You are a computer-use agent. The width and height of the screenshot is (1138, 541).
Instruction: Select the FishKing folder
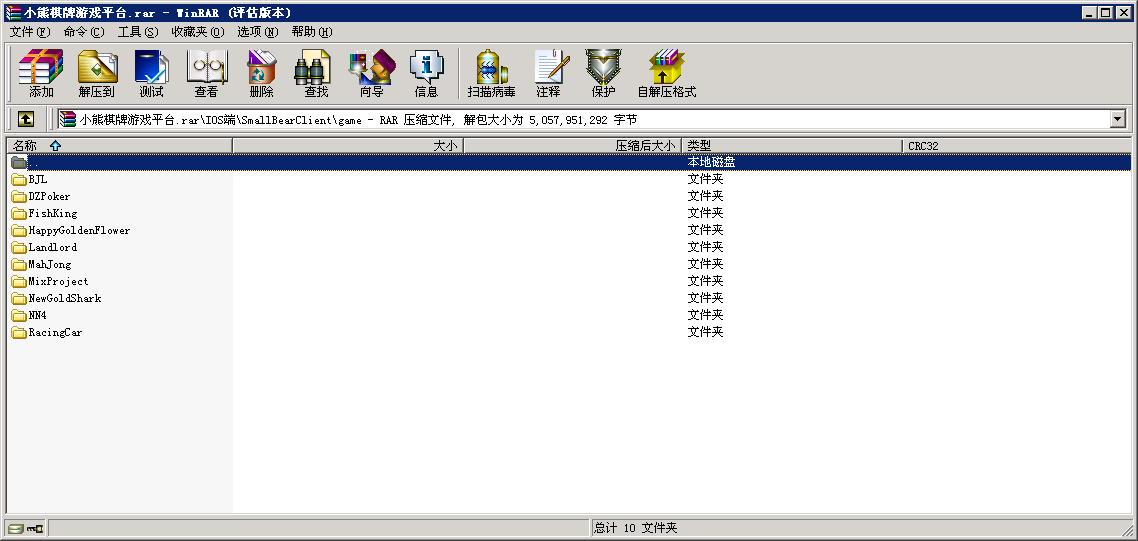click(x=52, y=213)
